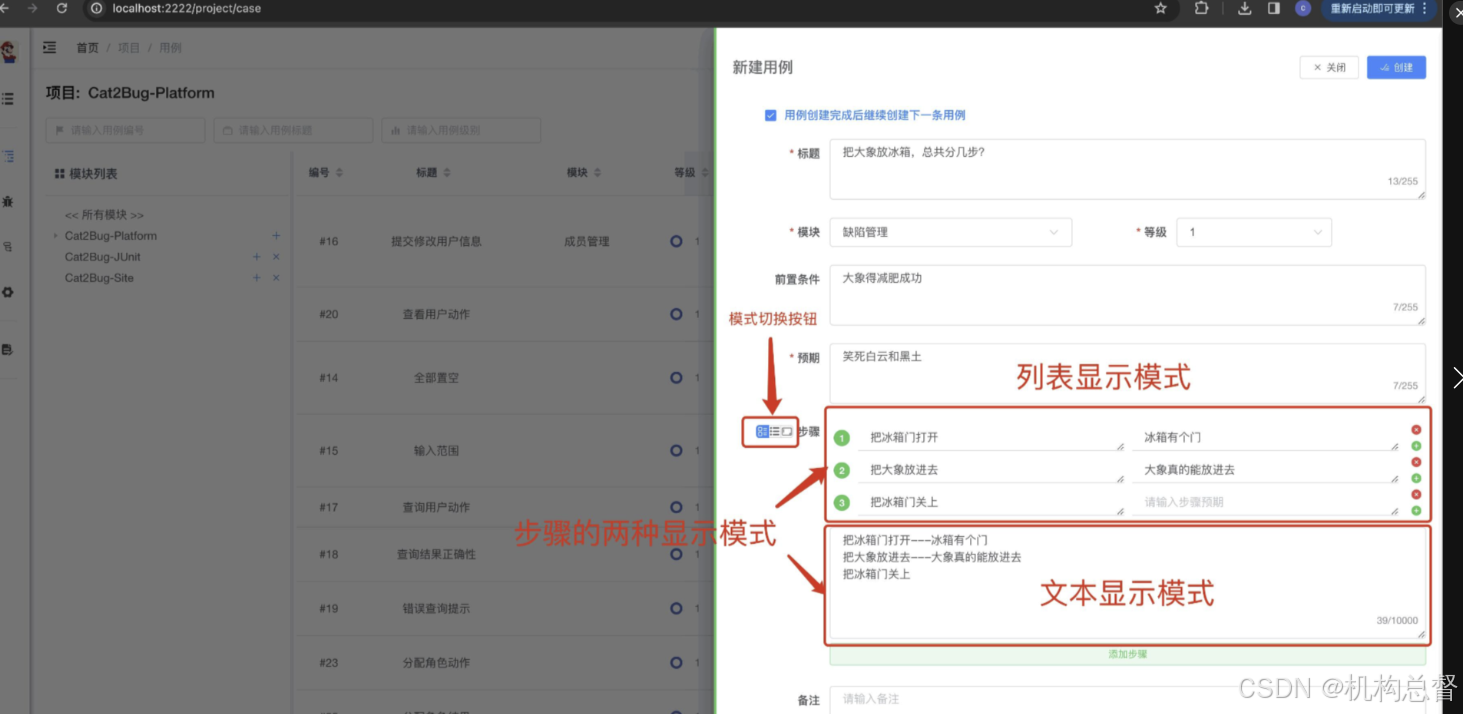Screen dimensions: 1463x714
Task: Click the 成员管理 module cell
Action: (x=586, y=241)
